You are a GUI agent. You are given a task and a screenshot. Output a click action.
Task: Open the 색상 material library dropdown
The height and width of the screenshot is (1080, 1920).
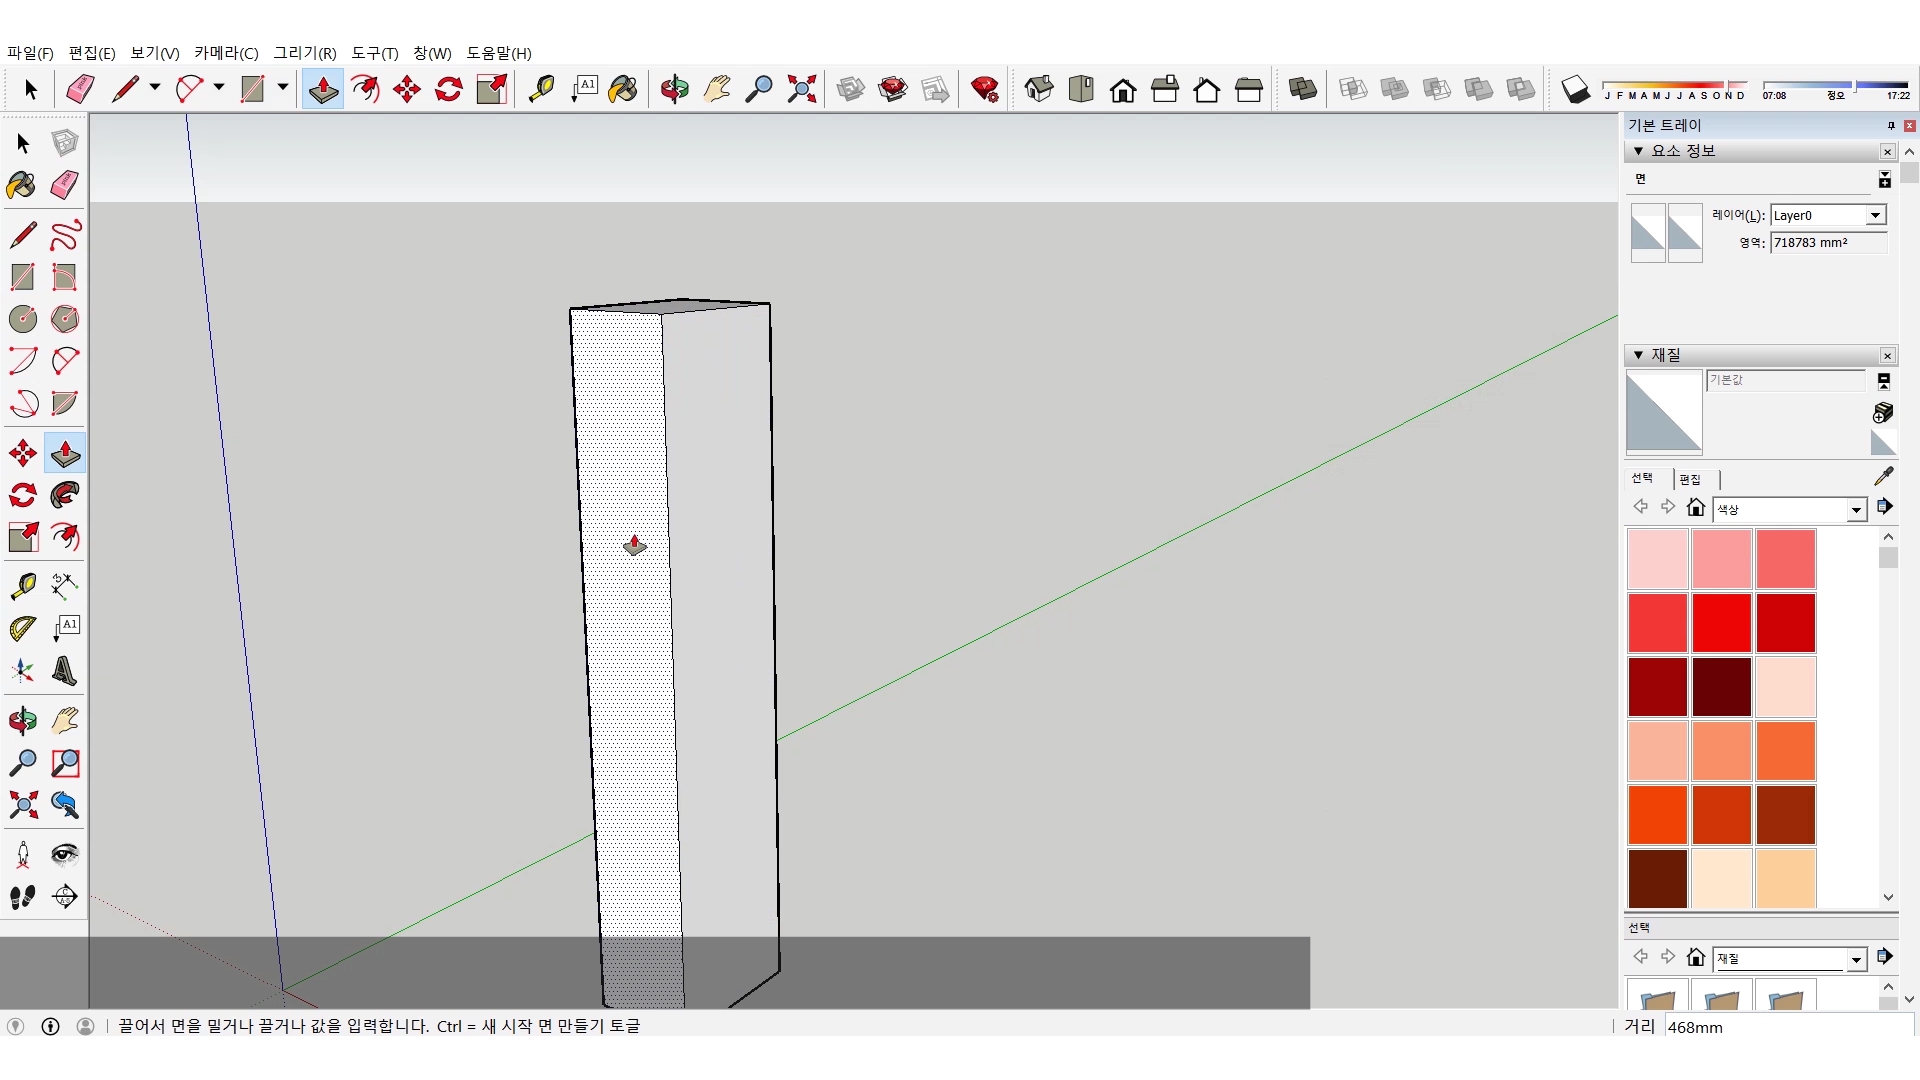coord(1856,510)
